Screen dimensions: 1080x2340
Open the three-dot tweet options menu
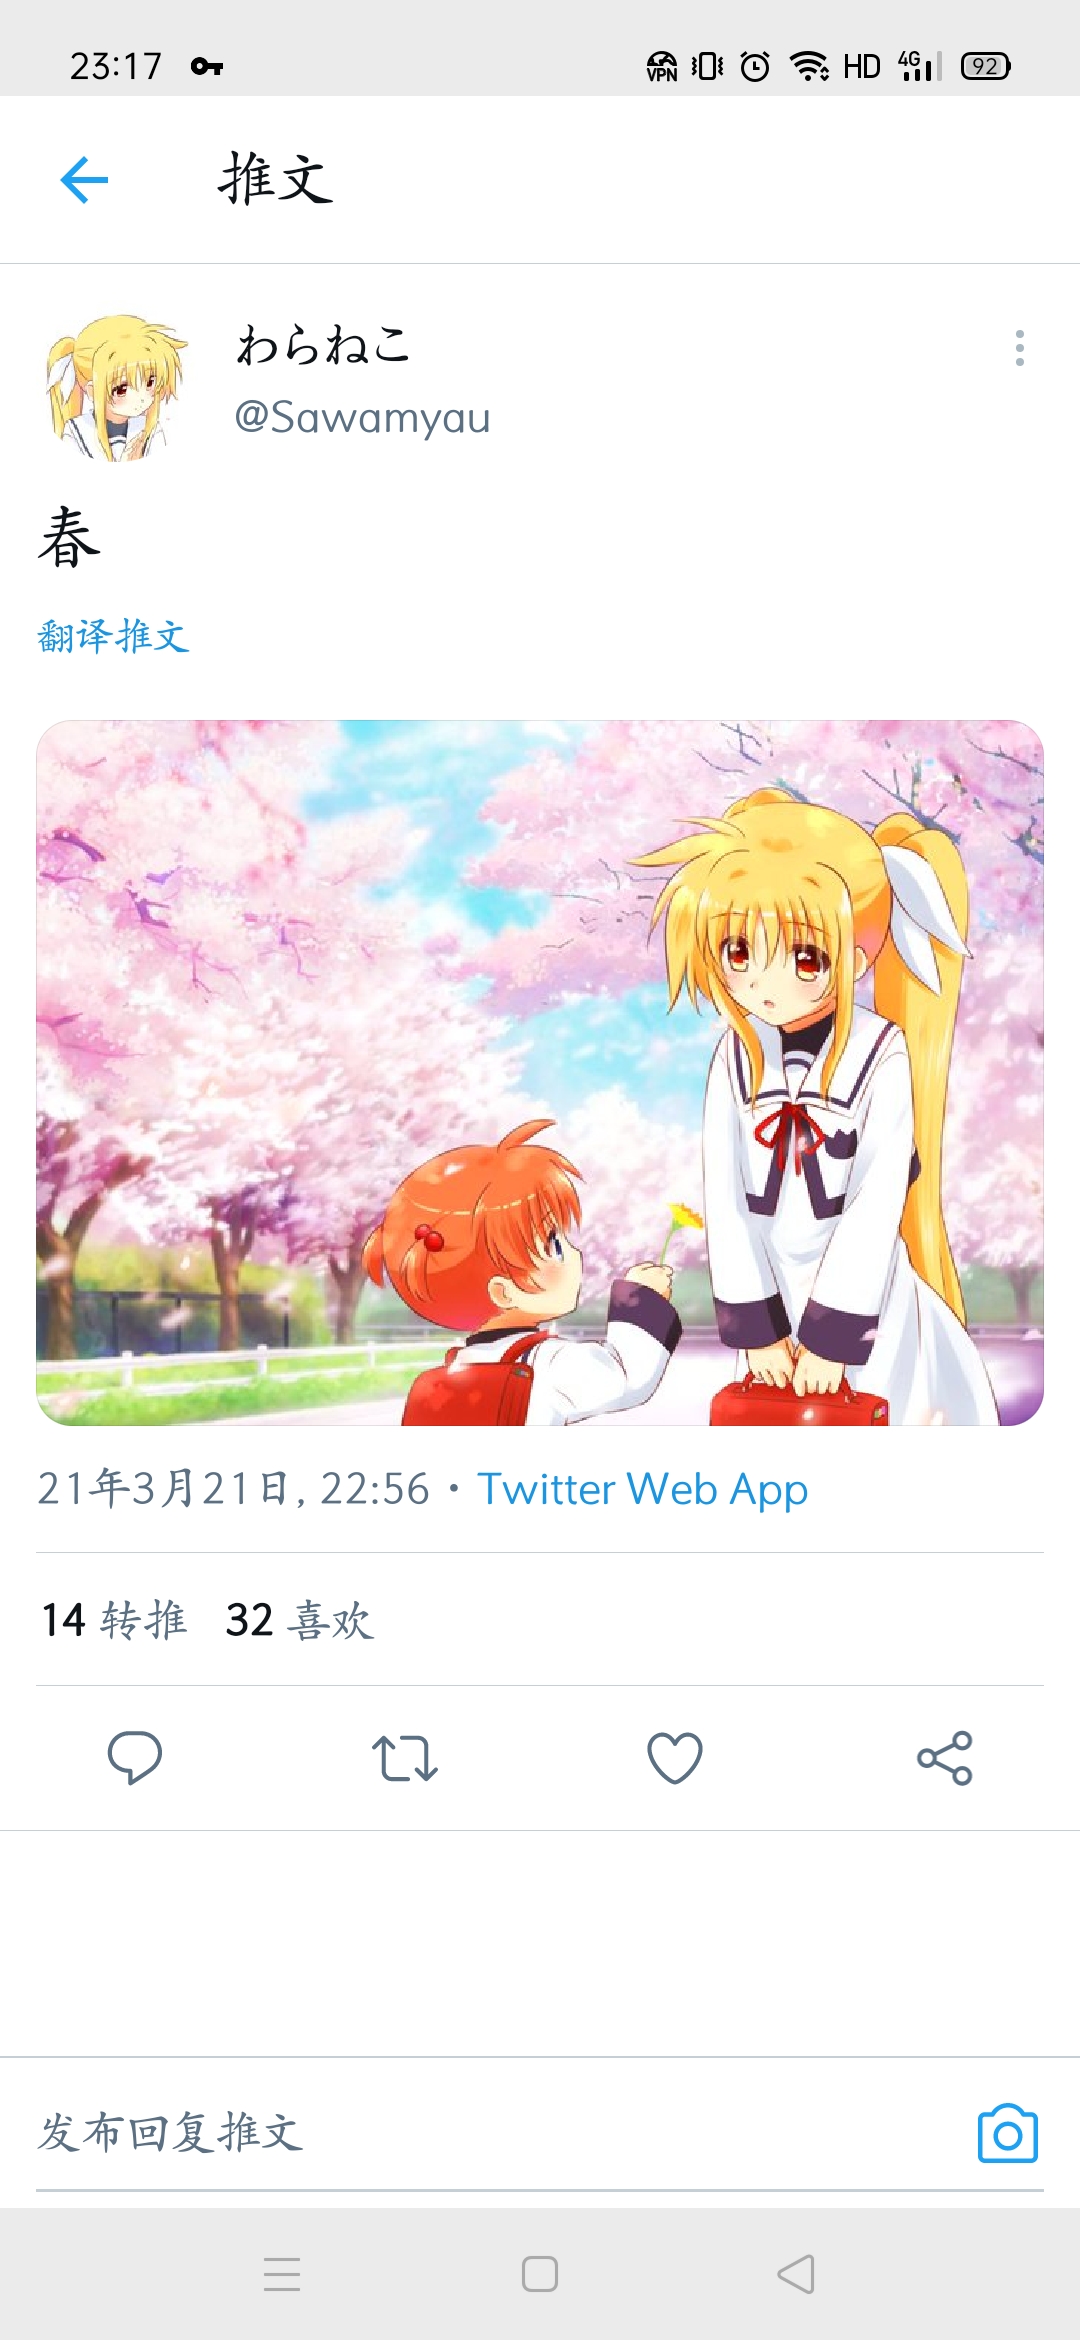pos(1019,348)
